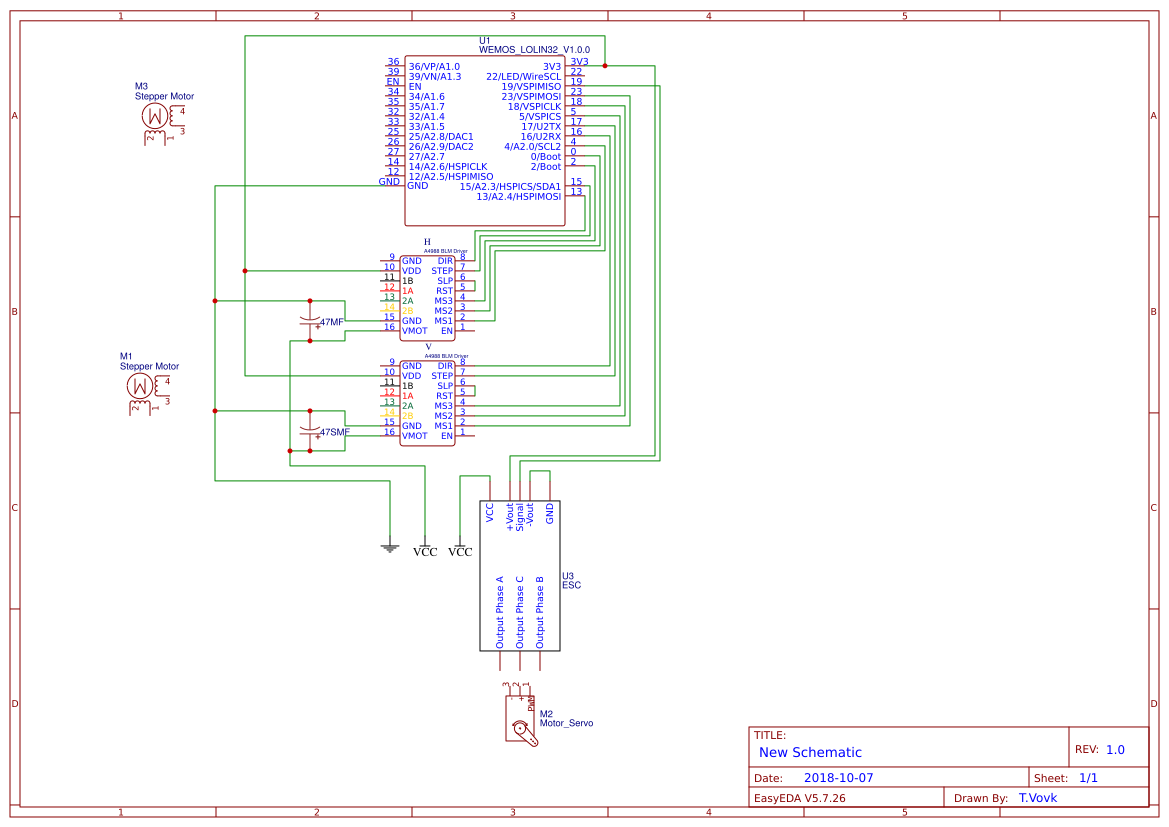
Task: Select the M3 stepper motor symbol
Action: [x=163, y=124]
